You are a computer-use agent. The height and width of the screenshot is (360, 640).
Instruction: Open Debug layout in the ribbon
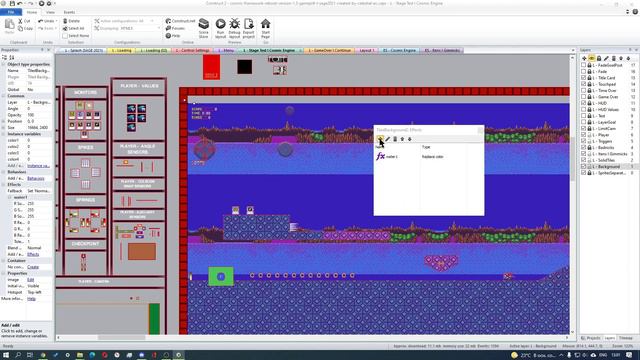(x=234, y=28)
